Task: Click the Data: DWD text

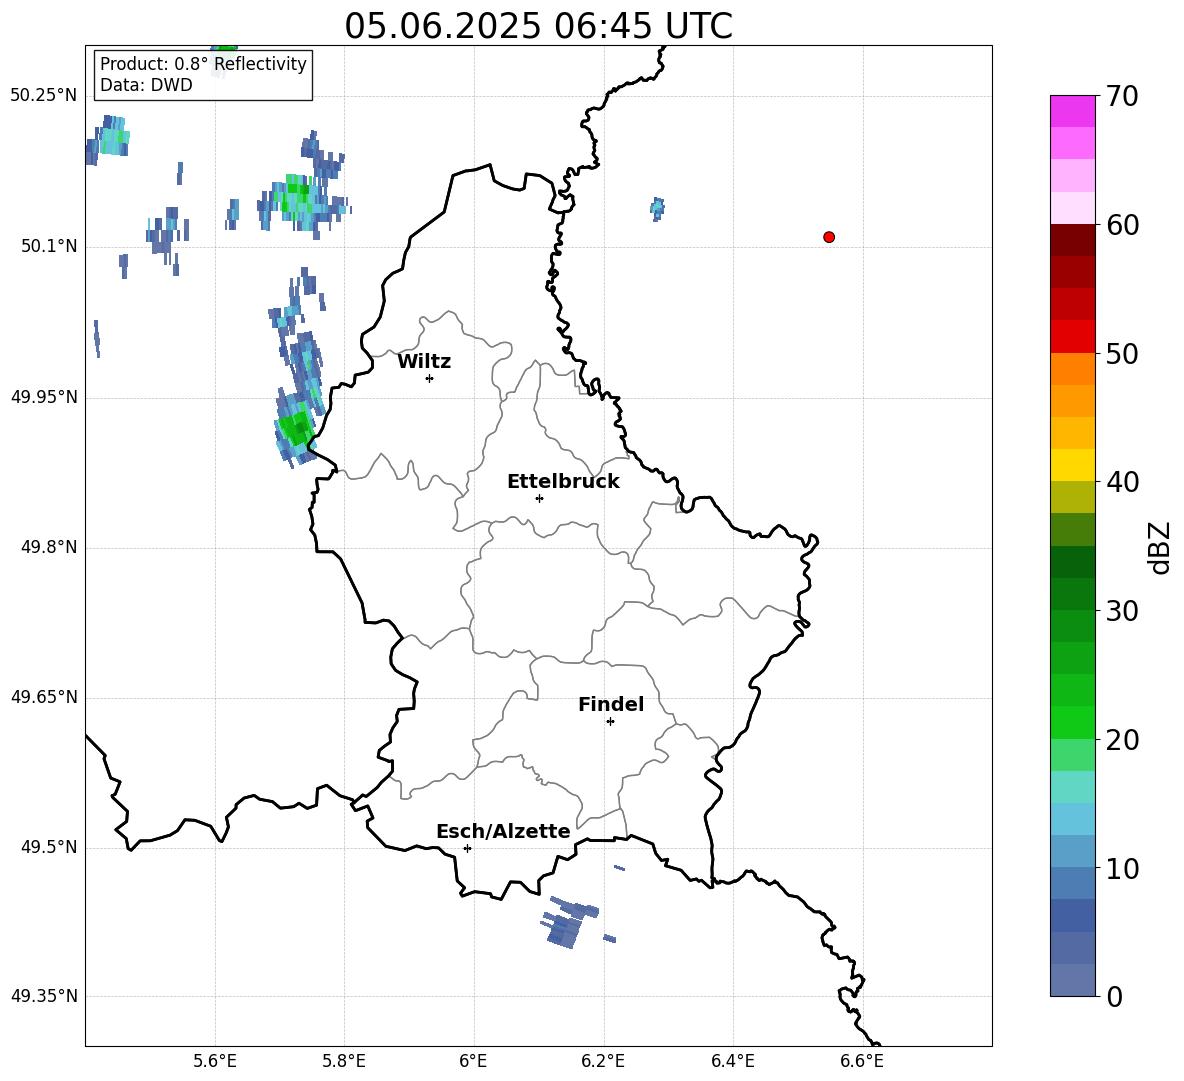Action: [x=146, y=85]
